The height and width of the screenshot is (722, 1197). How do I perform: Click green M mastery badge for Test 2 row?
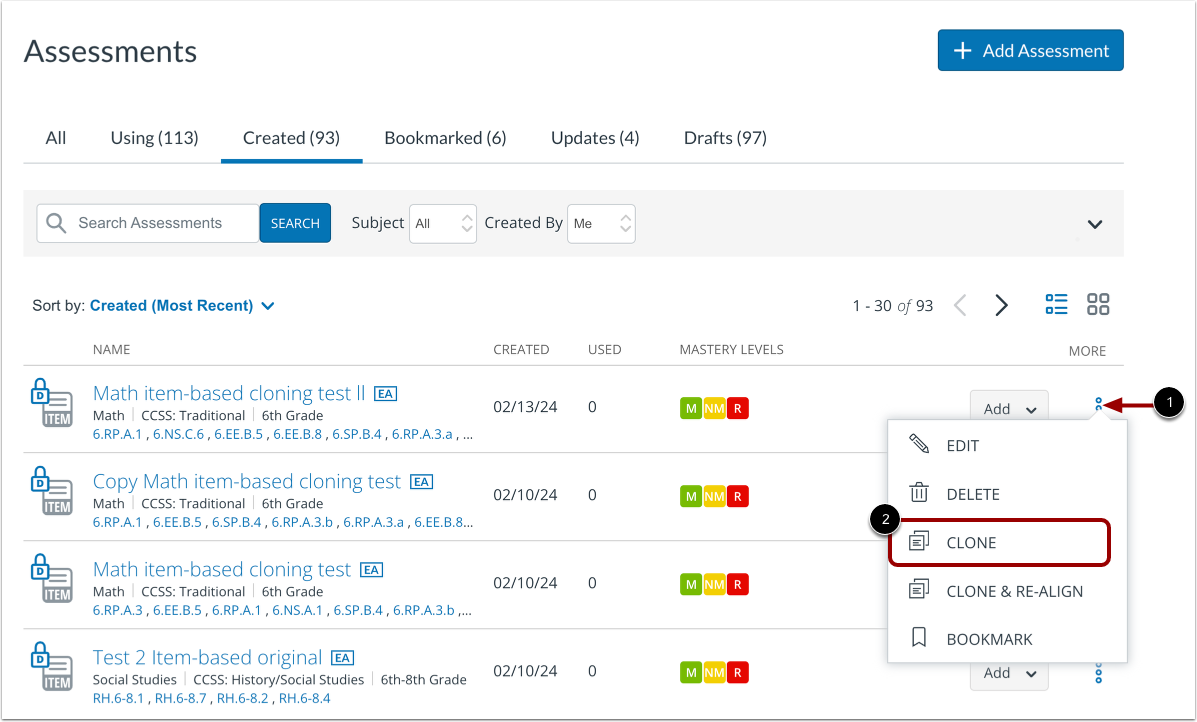(691, 672)
